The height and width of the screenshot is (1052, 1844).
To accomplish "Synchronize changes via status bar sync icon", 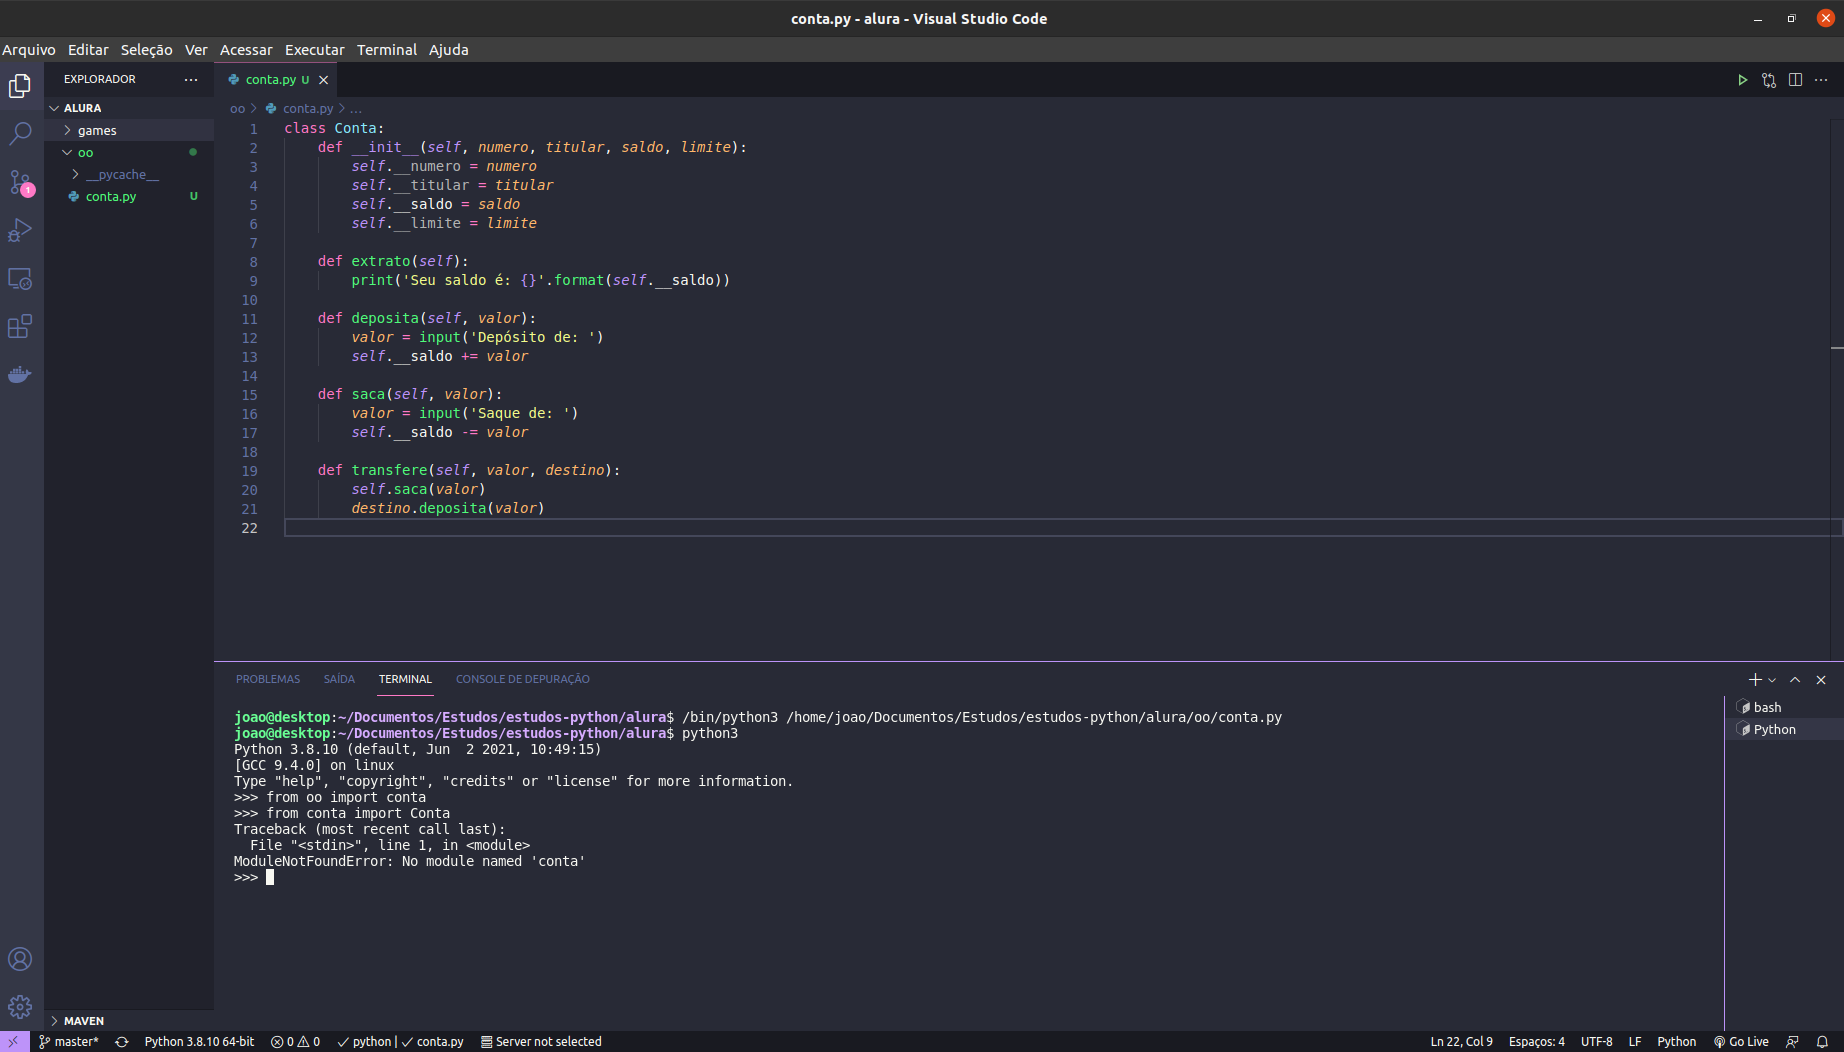I will click(122, 1041).
